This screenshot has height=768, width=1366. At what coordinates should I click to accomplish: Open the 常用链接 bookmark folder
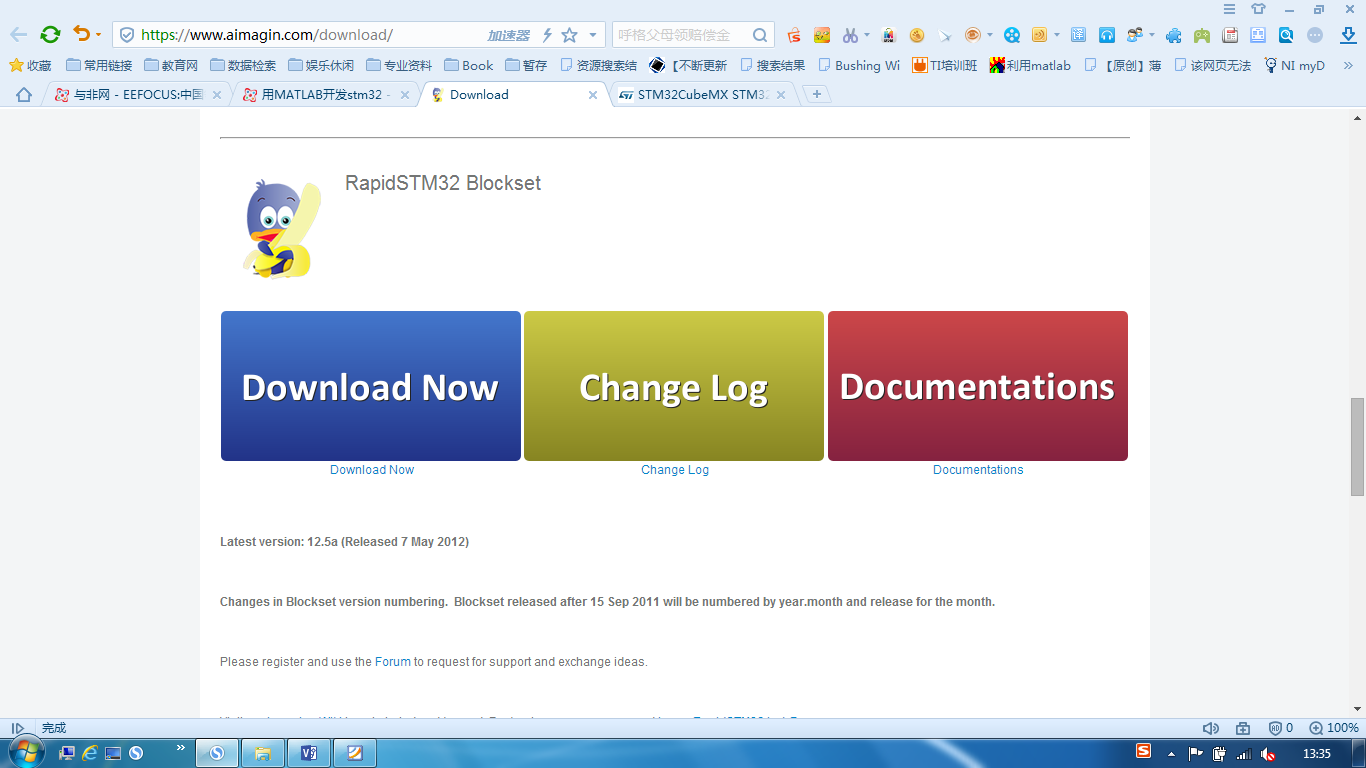click(99, 65)
